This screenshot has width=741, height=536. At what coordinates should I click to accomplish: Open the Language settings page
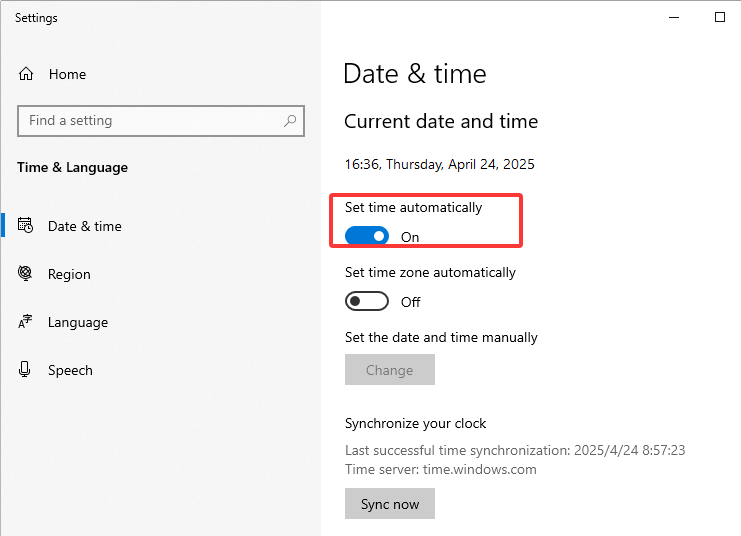(77, 322)
